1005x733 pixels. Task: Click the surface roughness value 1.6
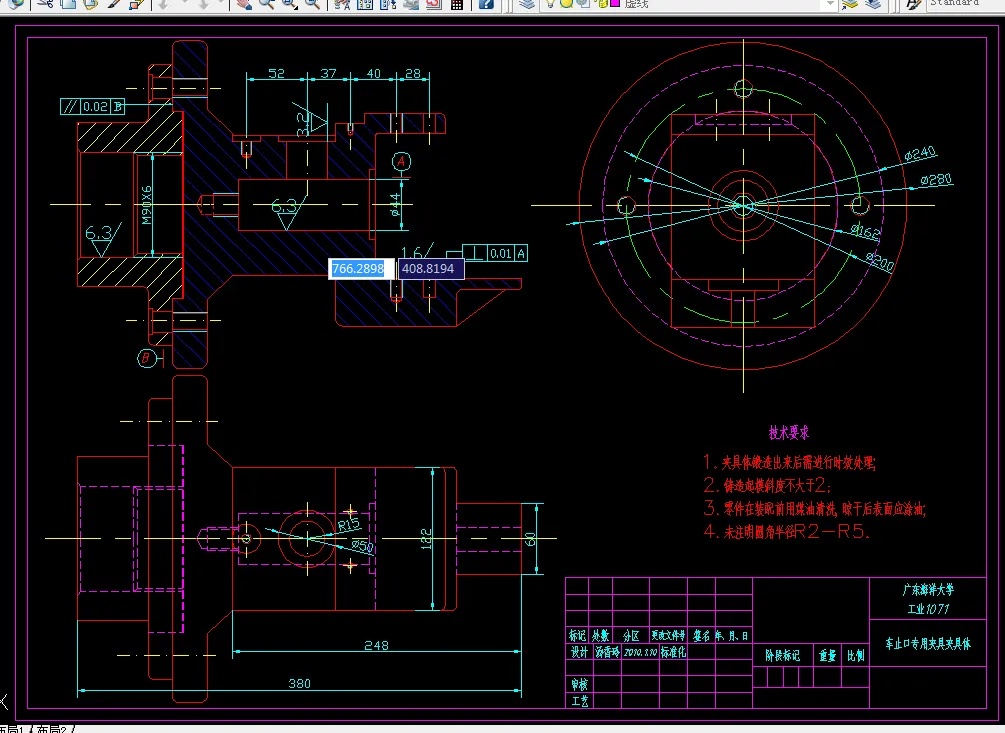coord(411,252)
